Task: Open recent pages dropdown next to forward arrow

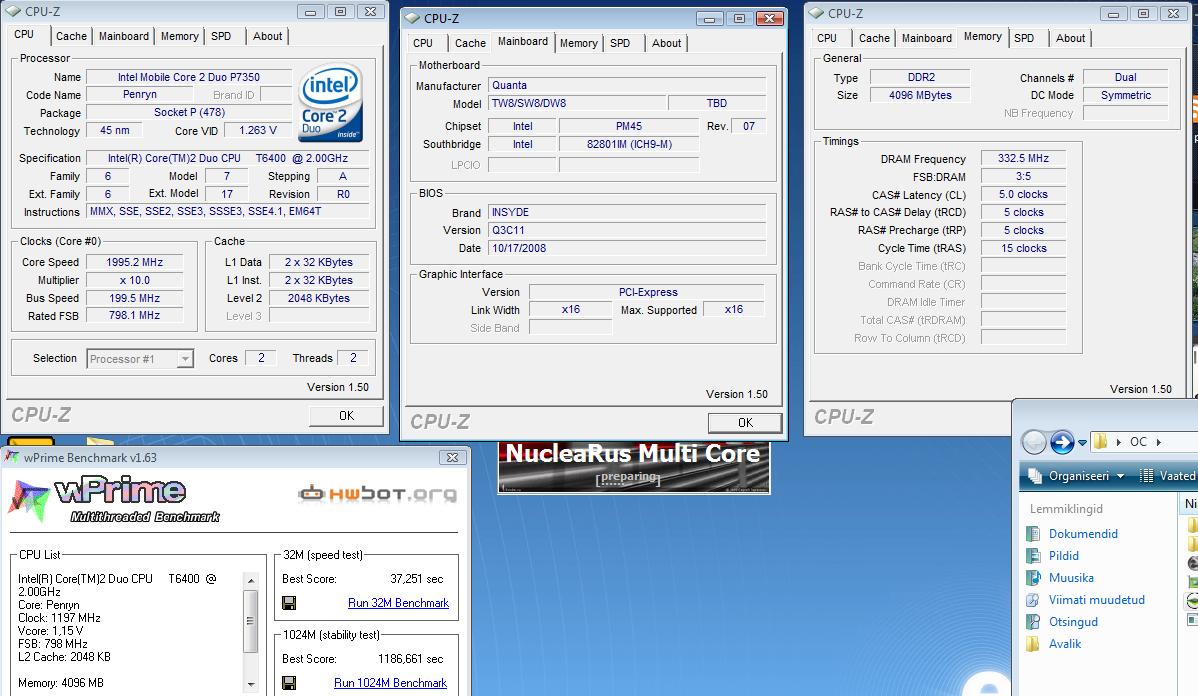Action: tap(1082, 442)
